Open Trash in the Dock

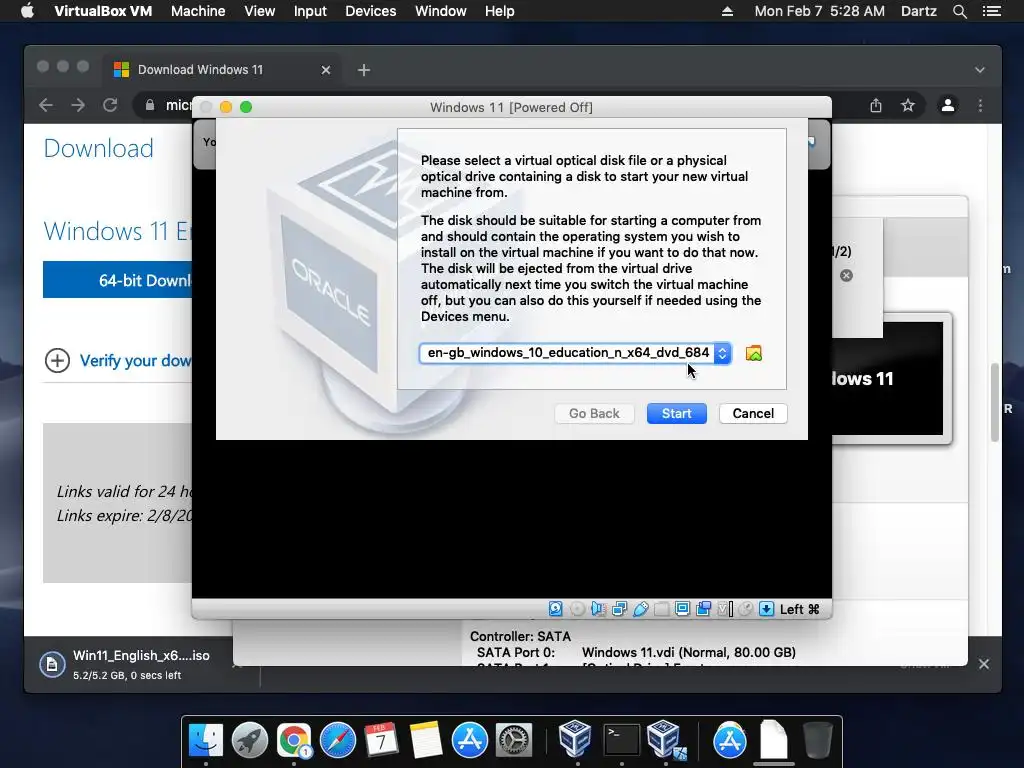pyautogui.click(x=818, y=740)
